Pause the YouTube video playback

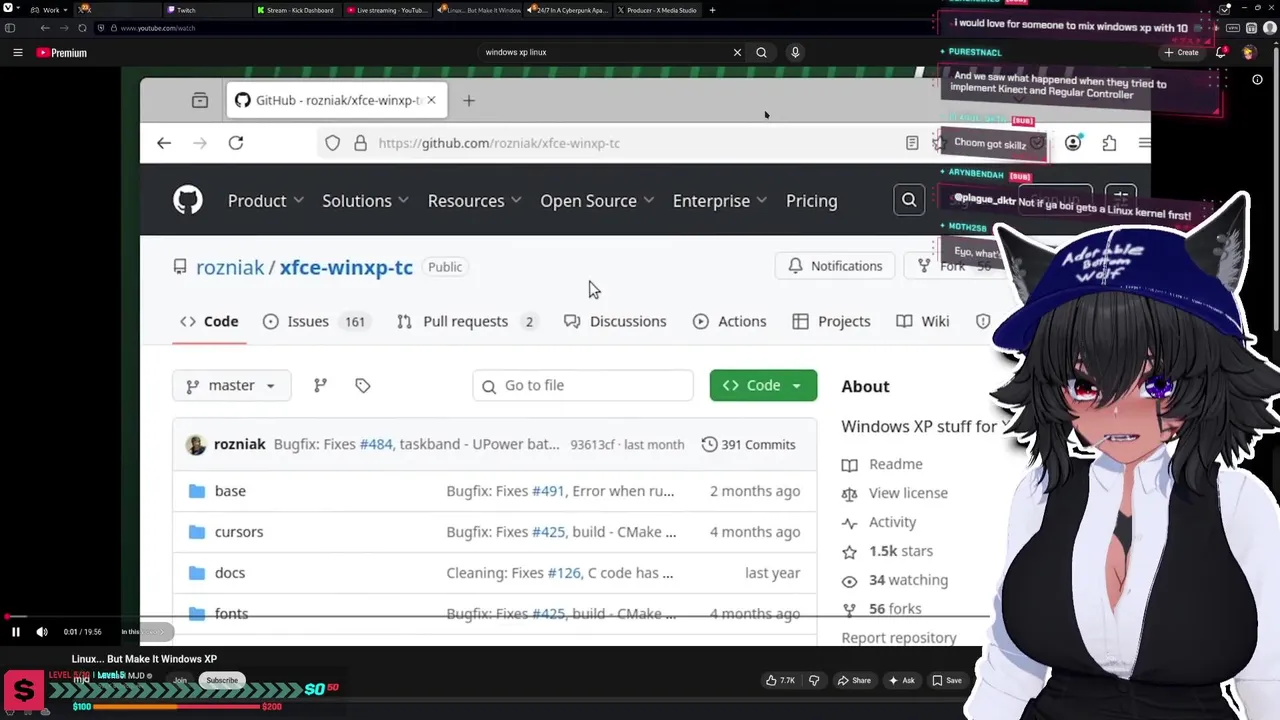pos(16,632)
